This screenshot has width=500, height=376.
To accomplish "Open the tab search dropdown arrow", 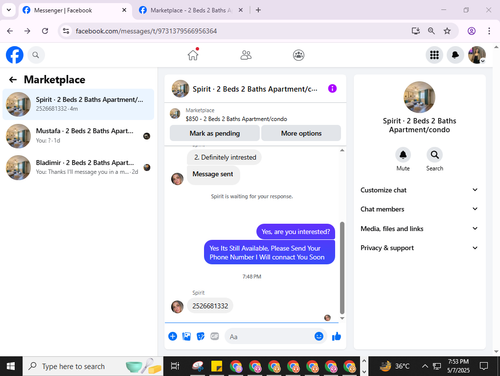I will pos(9,10).
